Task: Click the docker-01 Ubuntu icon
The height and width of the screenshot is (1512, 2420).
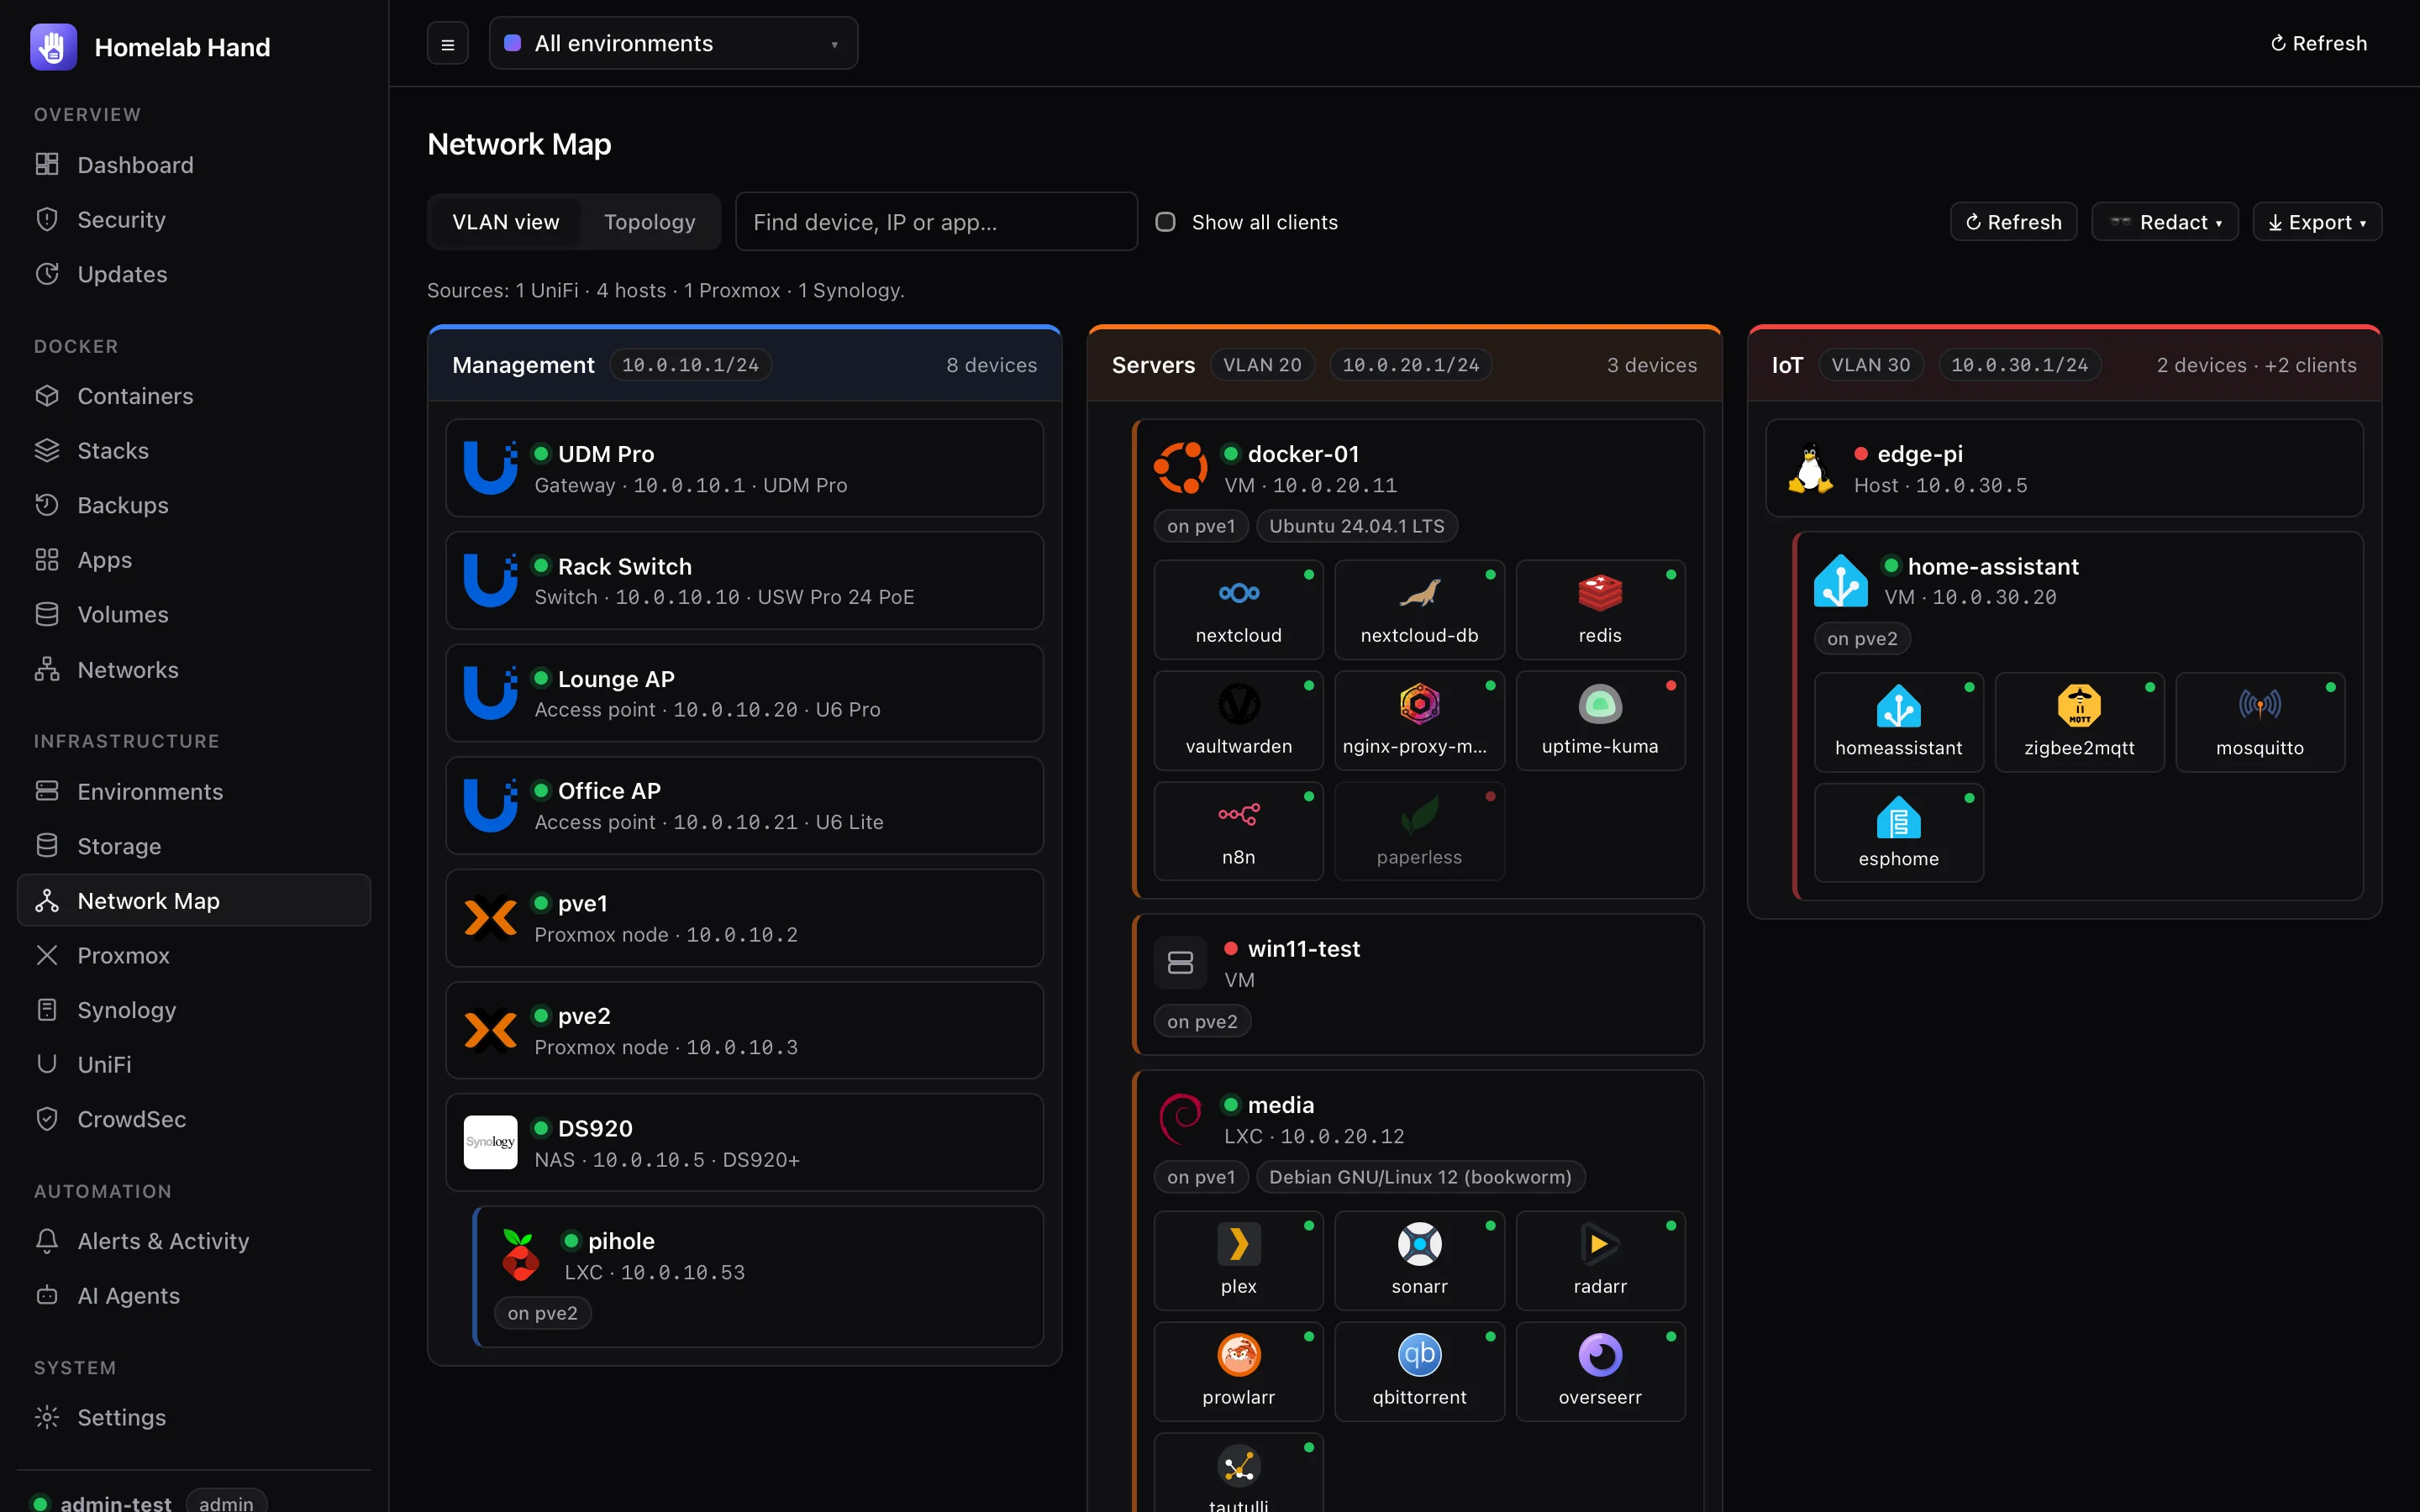Action: (1180, 468)
